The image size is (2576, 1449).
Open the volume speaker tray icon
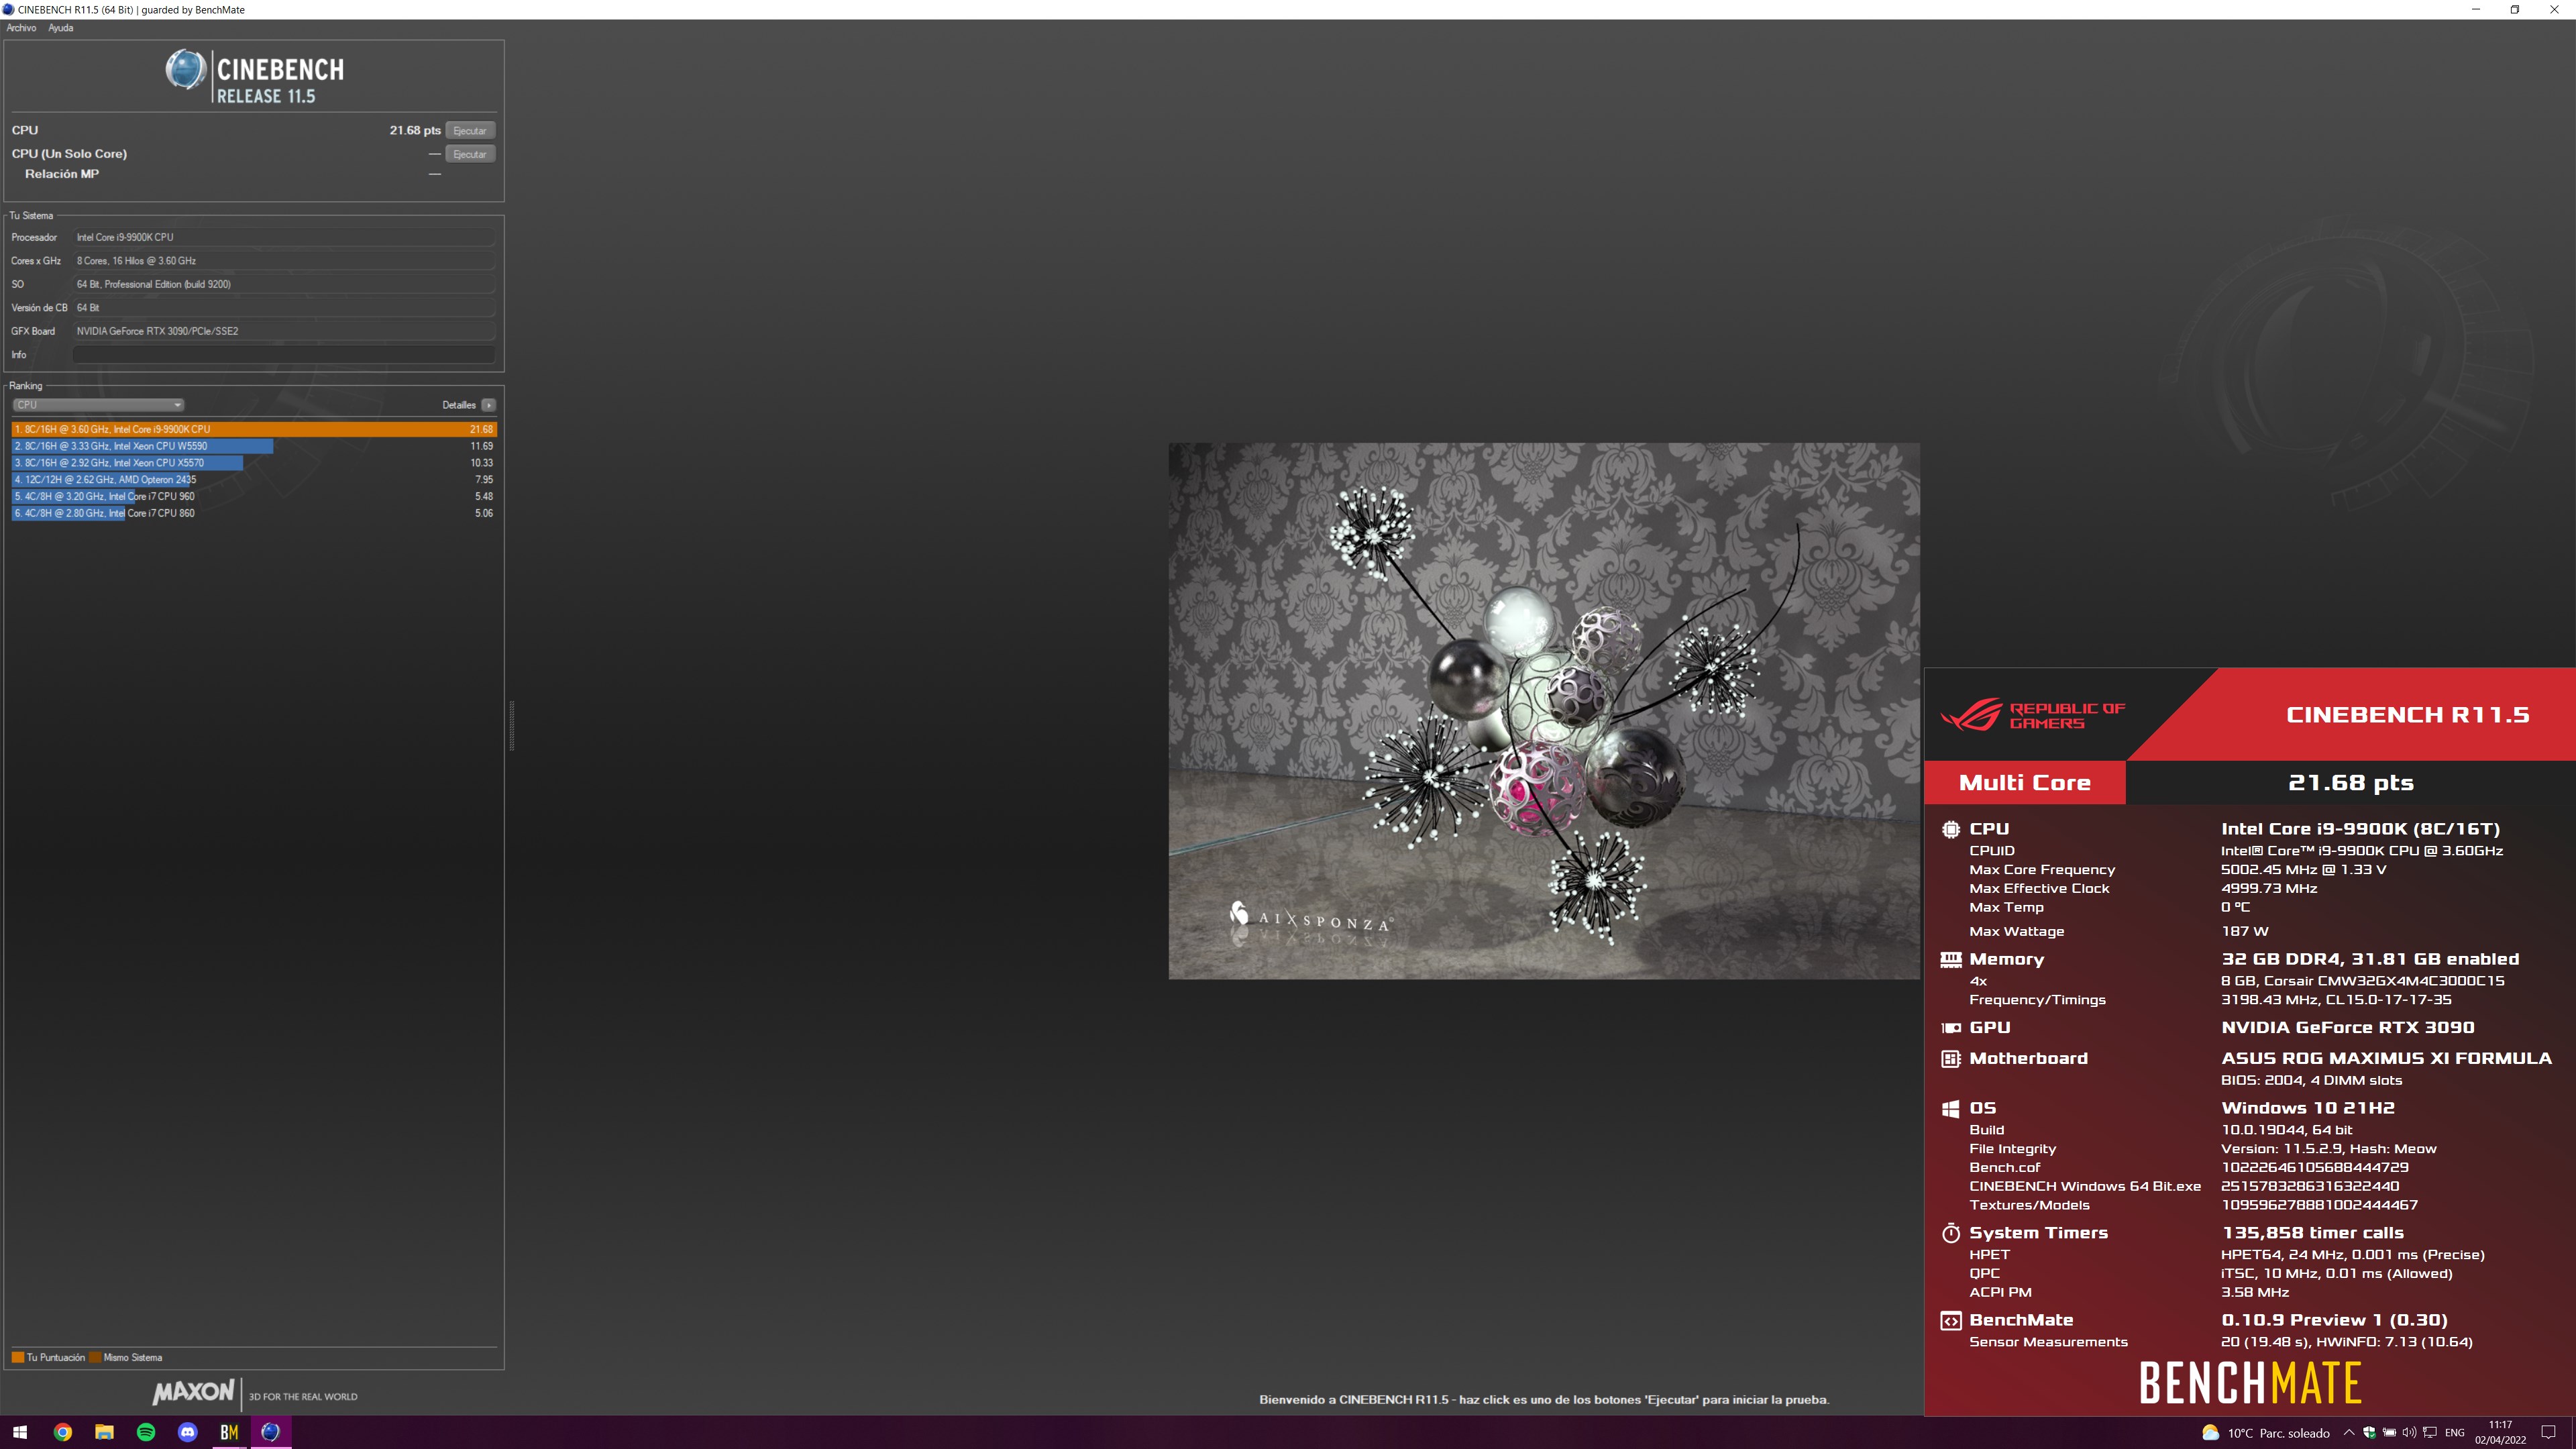[x=2409, y=1433]
